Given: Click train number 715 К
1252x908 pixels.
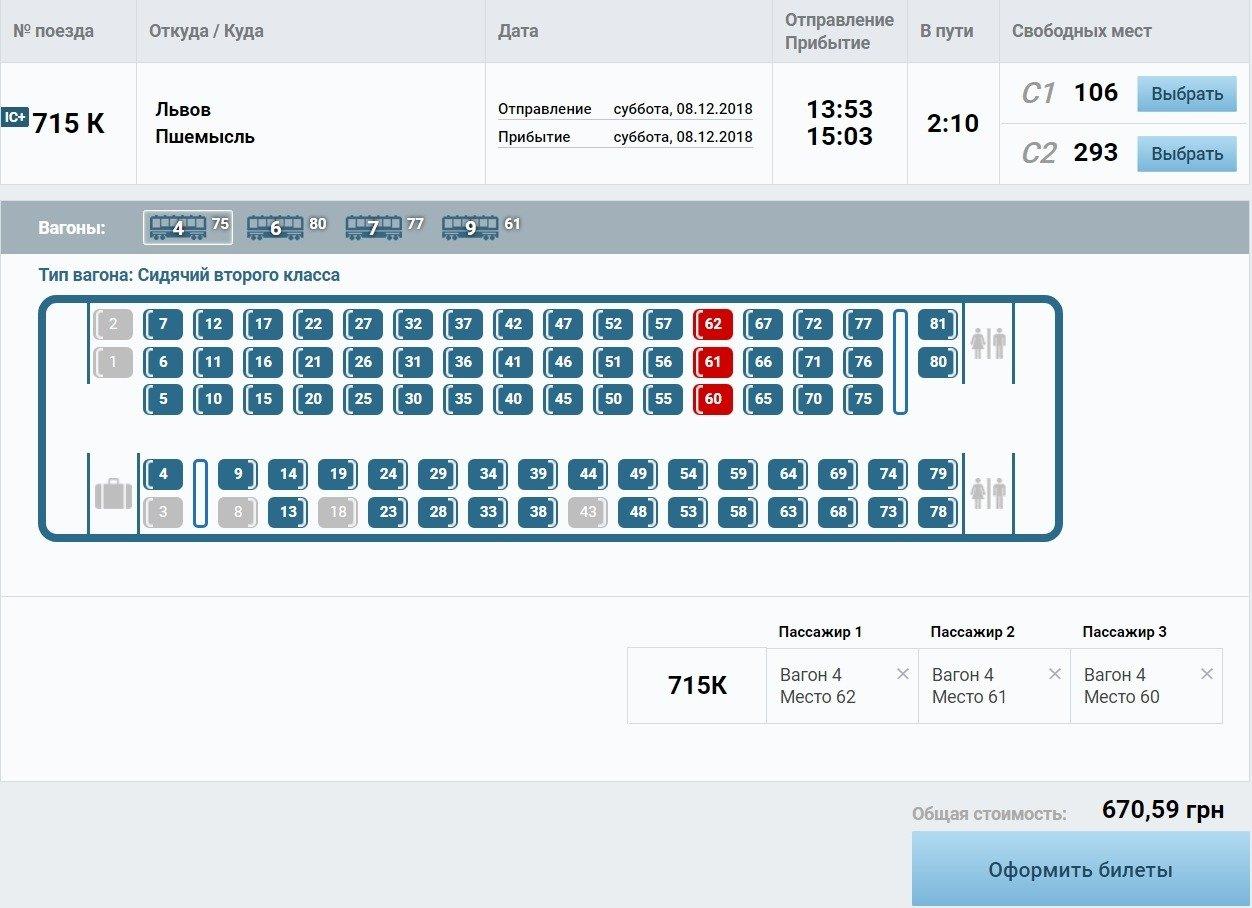Looking at the screenshot, I should 69,124.
